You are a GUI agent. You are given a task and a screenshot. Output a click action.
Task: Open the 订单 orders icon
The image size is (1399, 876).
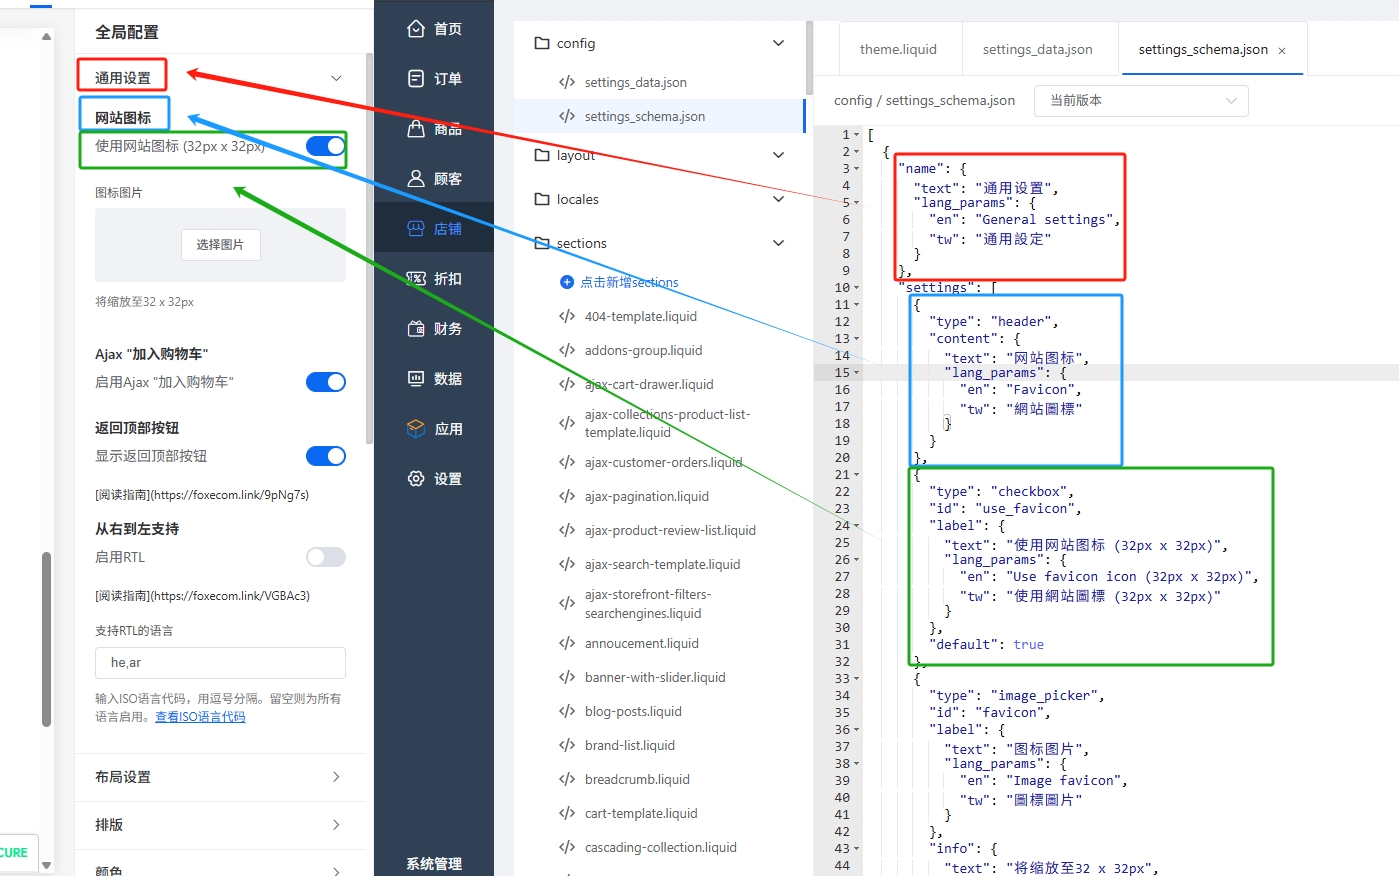[x=416, y=79]
